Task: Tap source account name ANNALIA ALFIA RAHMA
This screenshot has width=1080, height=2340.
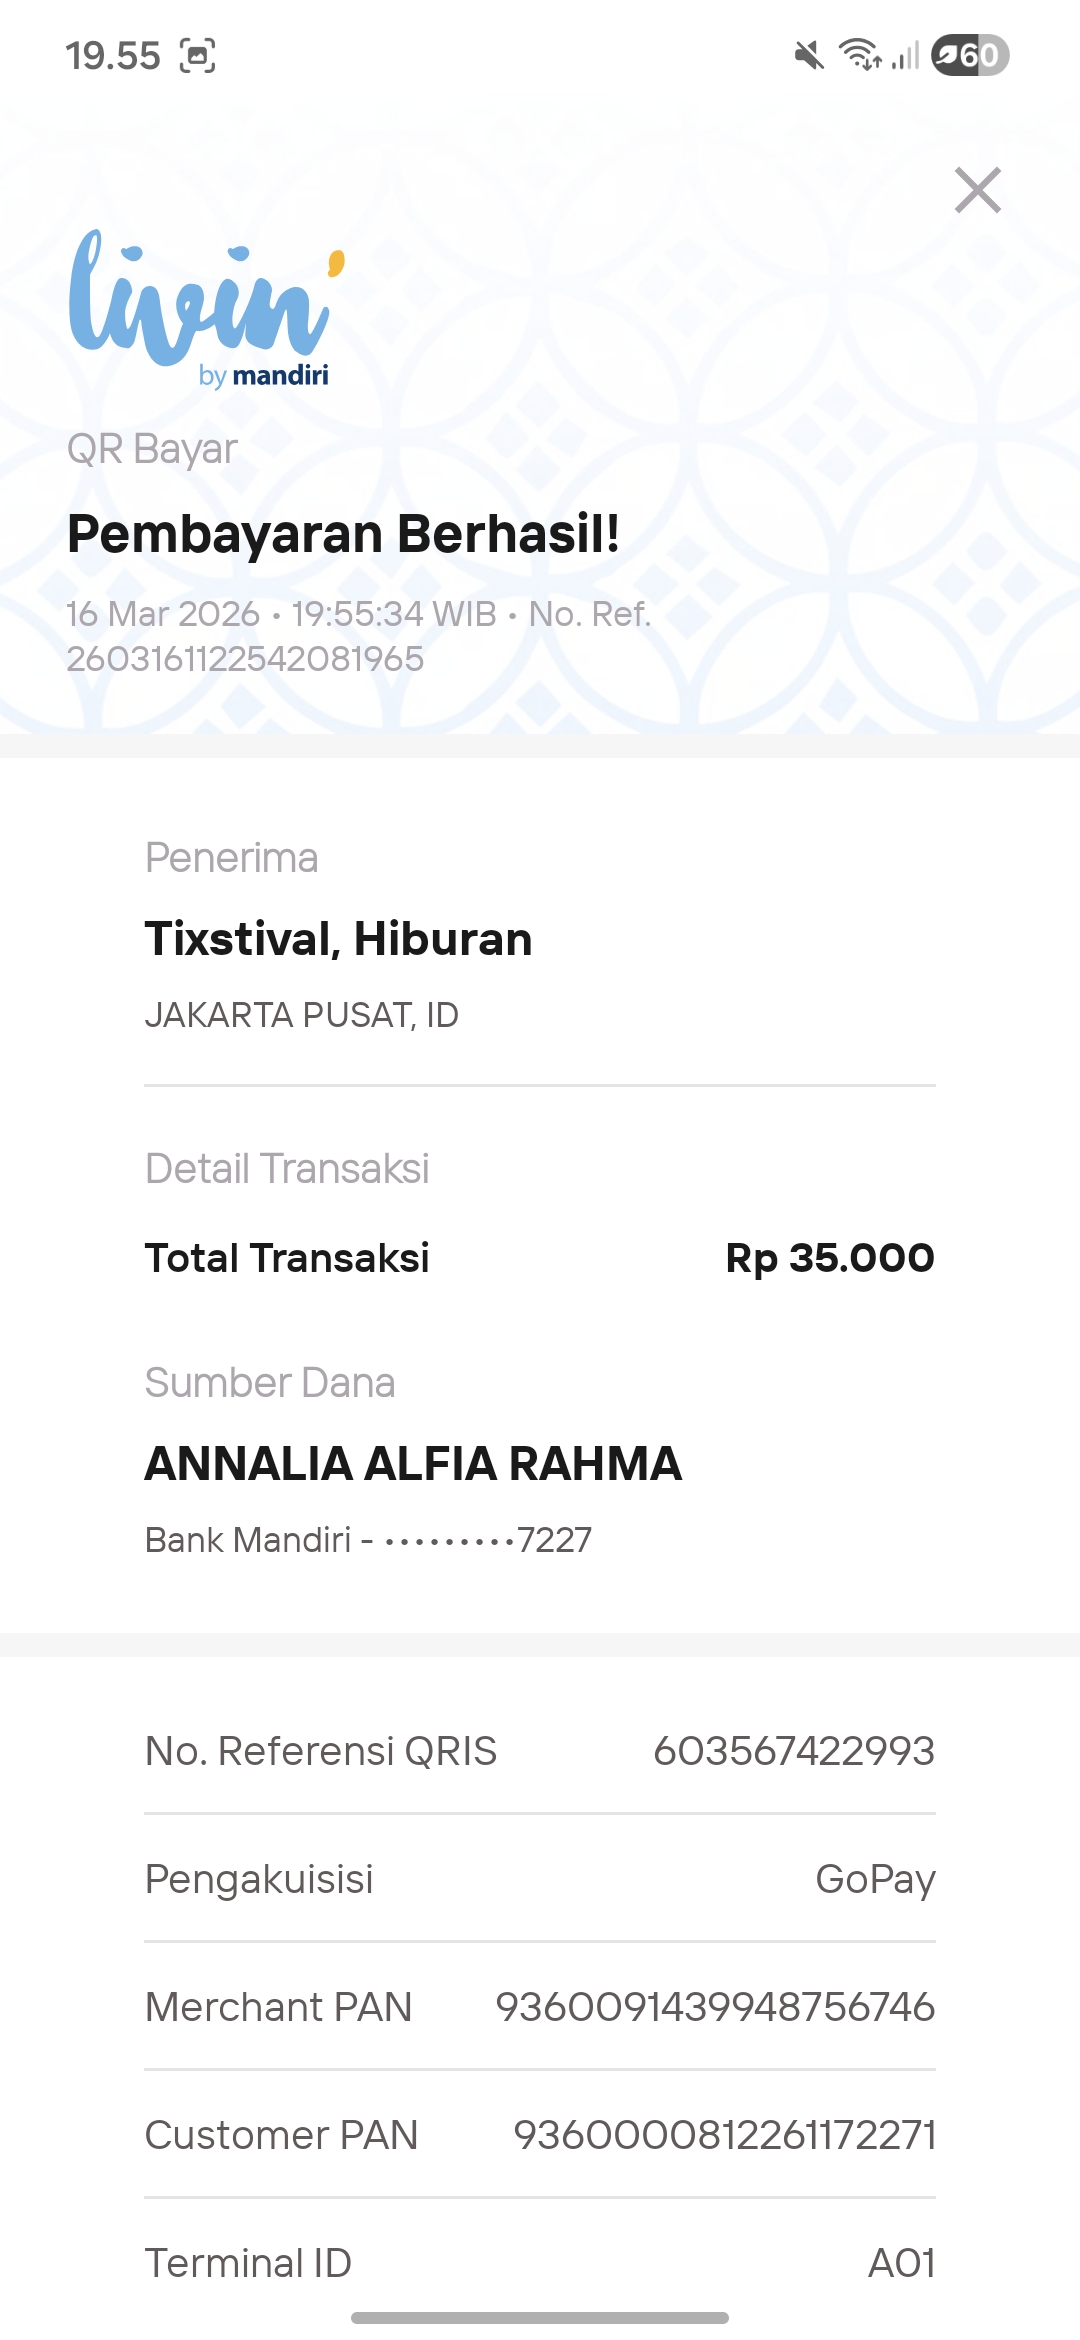Action: tap(413, 1464)
